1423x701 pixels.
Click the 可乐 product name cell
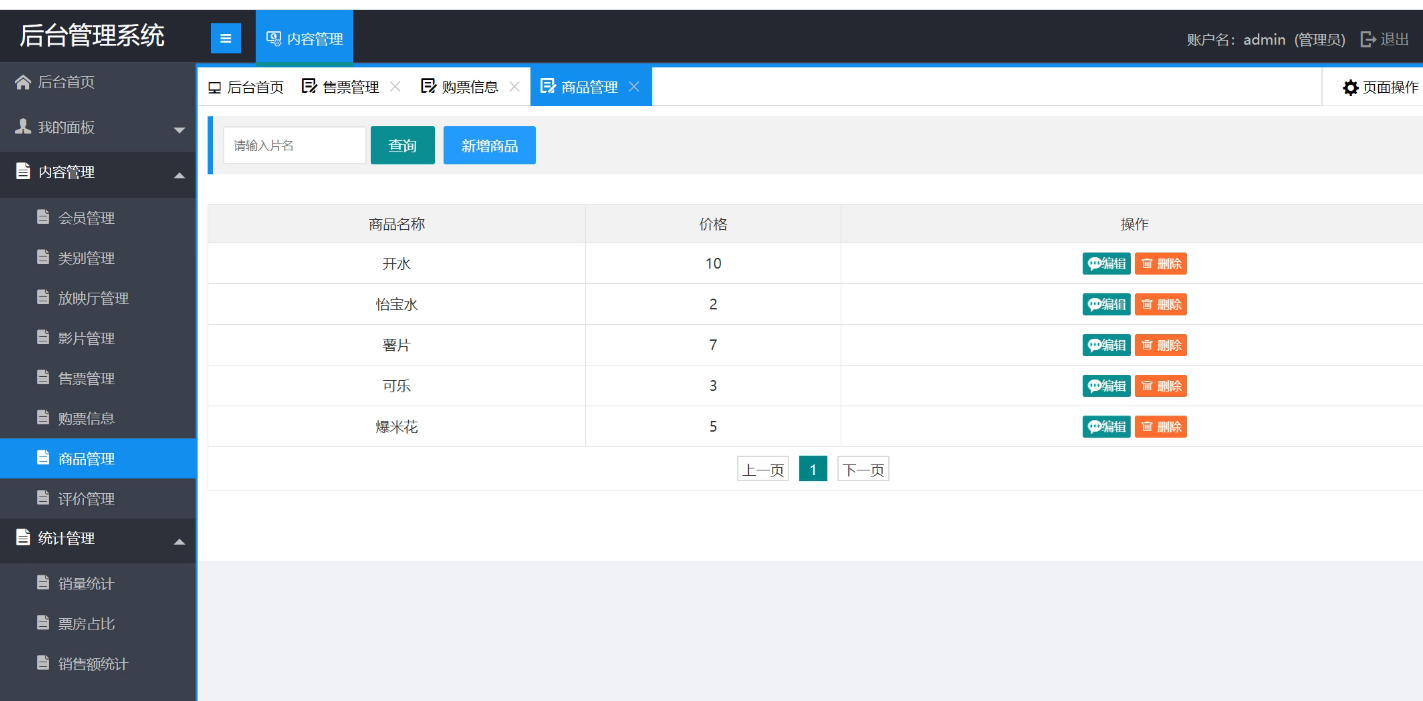[x=397, y=386]
